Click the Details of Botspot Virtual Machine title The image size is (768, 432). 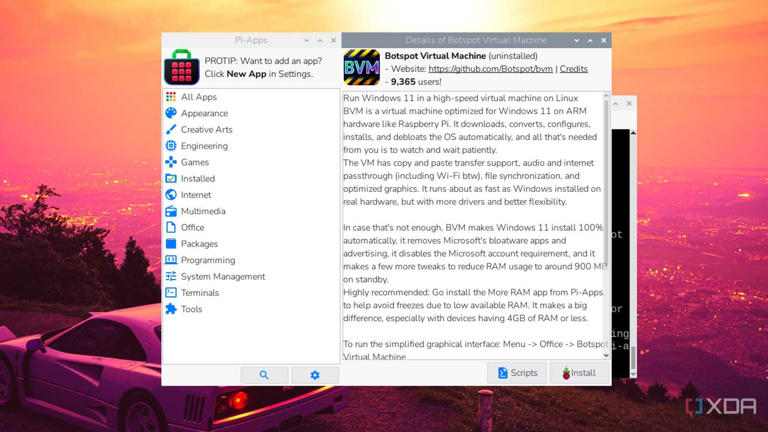point(476,40)
